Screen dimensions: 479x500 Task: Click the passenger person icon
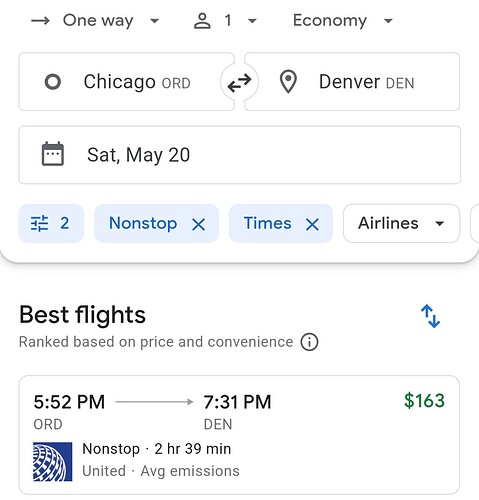pos(202,21)
